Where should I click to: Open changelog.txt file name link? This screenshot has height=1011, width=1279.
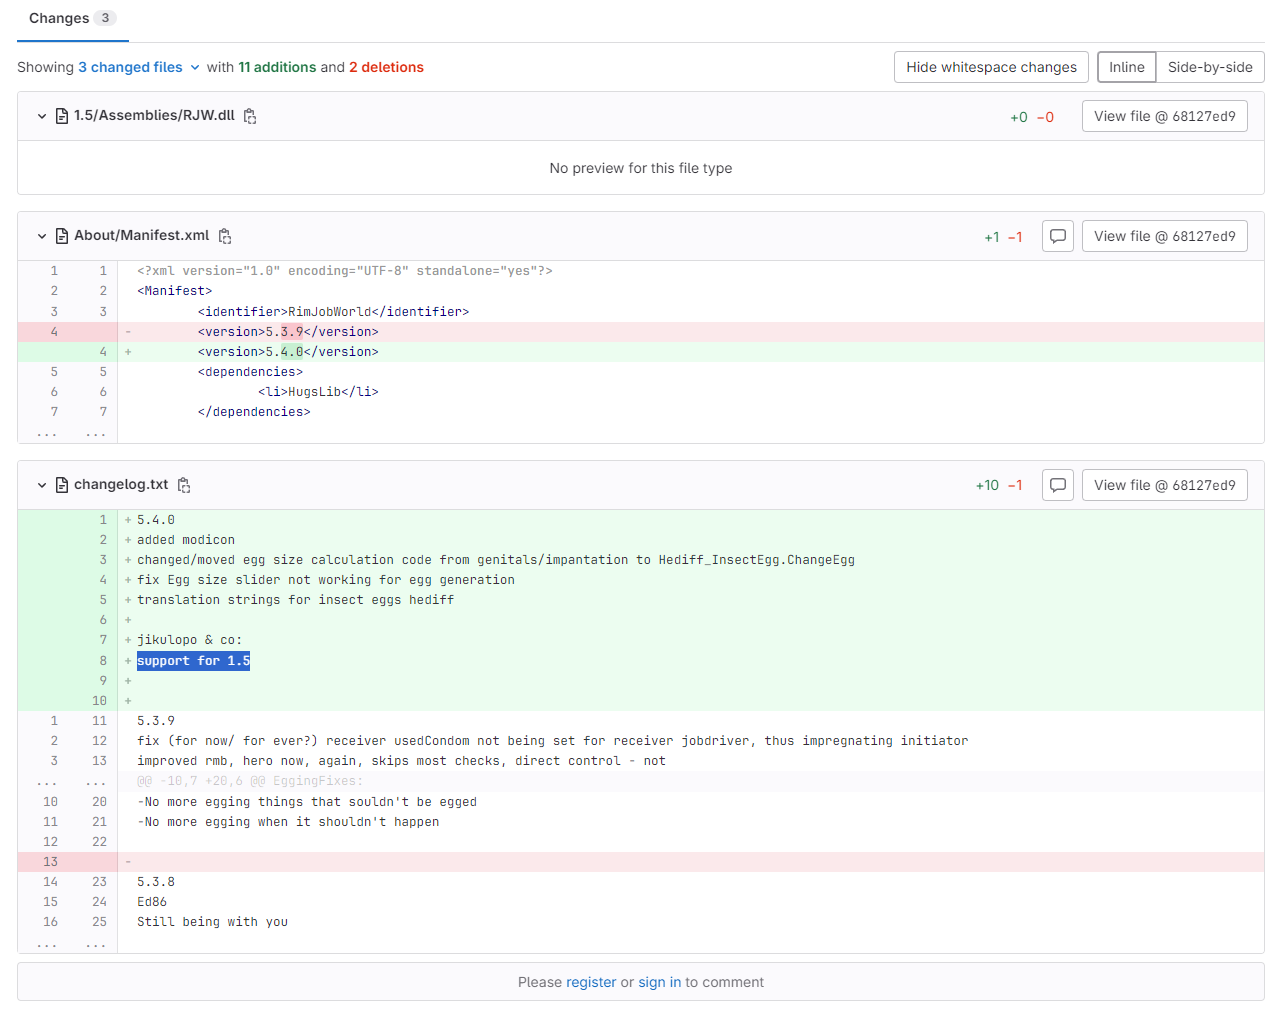(x=121, y=484)
